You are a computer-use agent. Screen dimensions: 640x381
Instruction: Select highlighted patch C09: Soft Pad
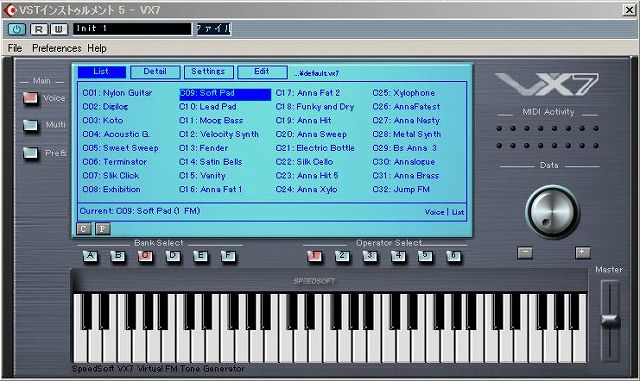click(225, 94)
